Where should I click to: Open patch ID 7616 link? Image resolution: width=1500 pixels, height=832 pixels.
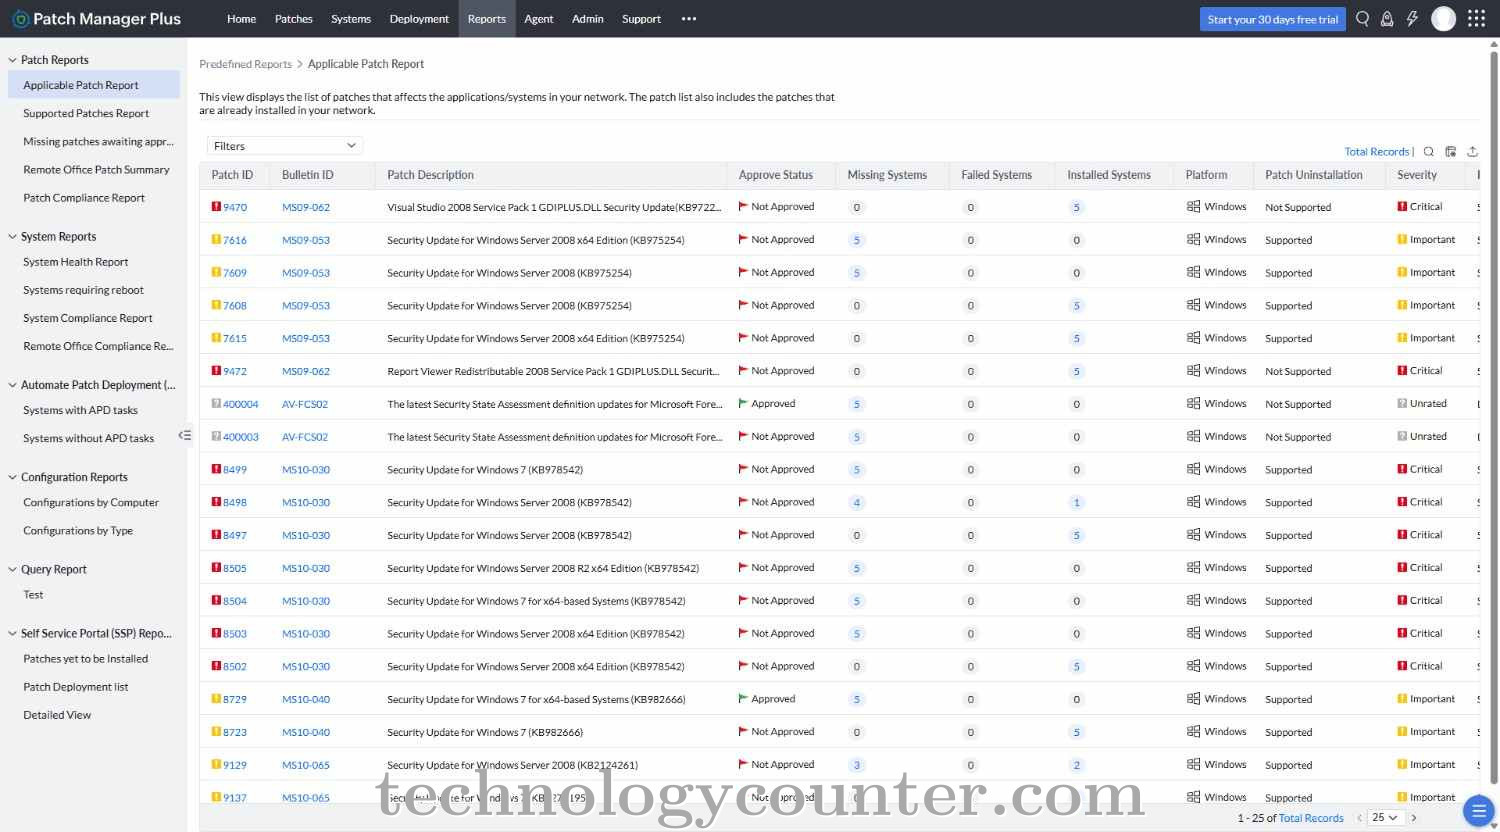235,240
